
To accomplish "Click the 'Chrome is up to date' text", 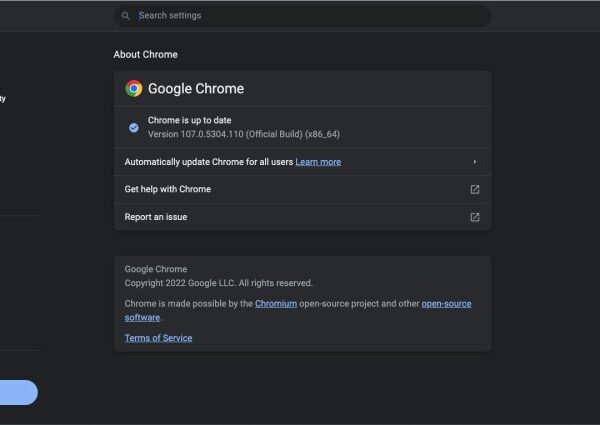I will (189, 120).
